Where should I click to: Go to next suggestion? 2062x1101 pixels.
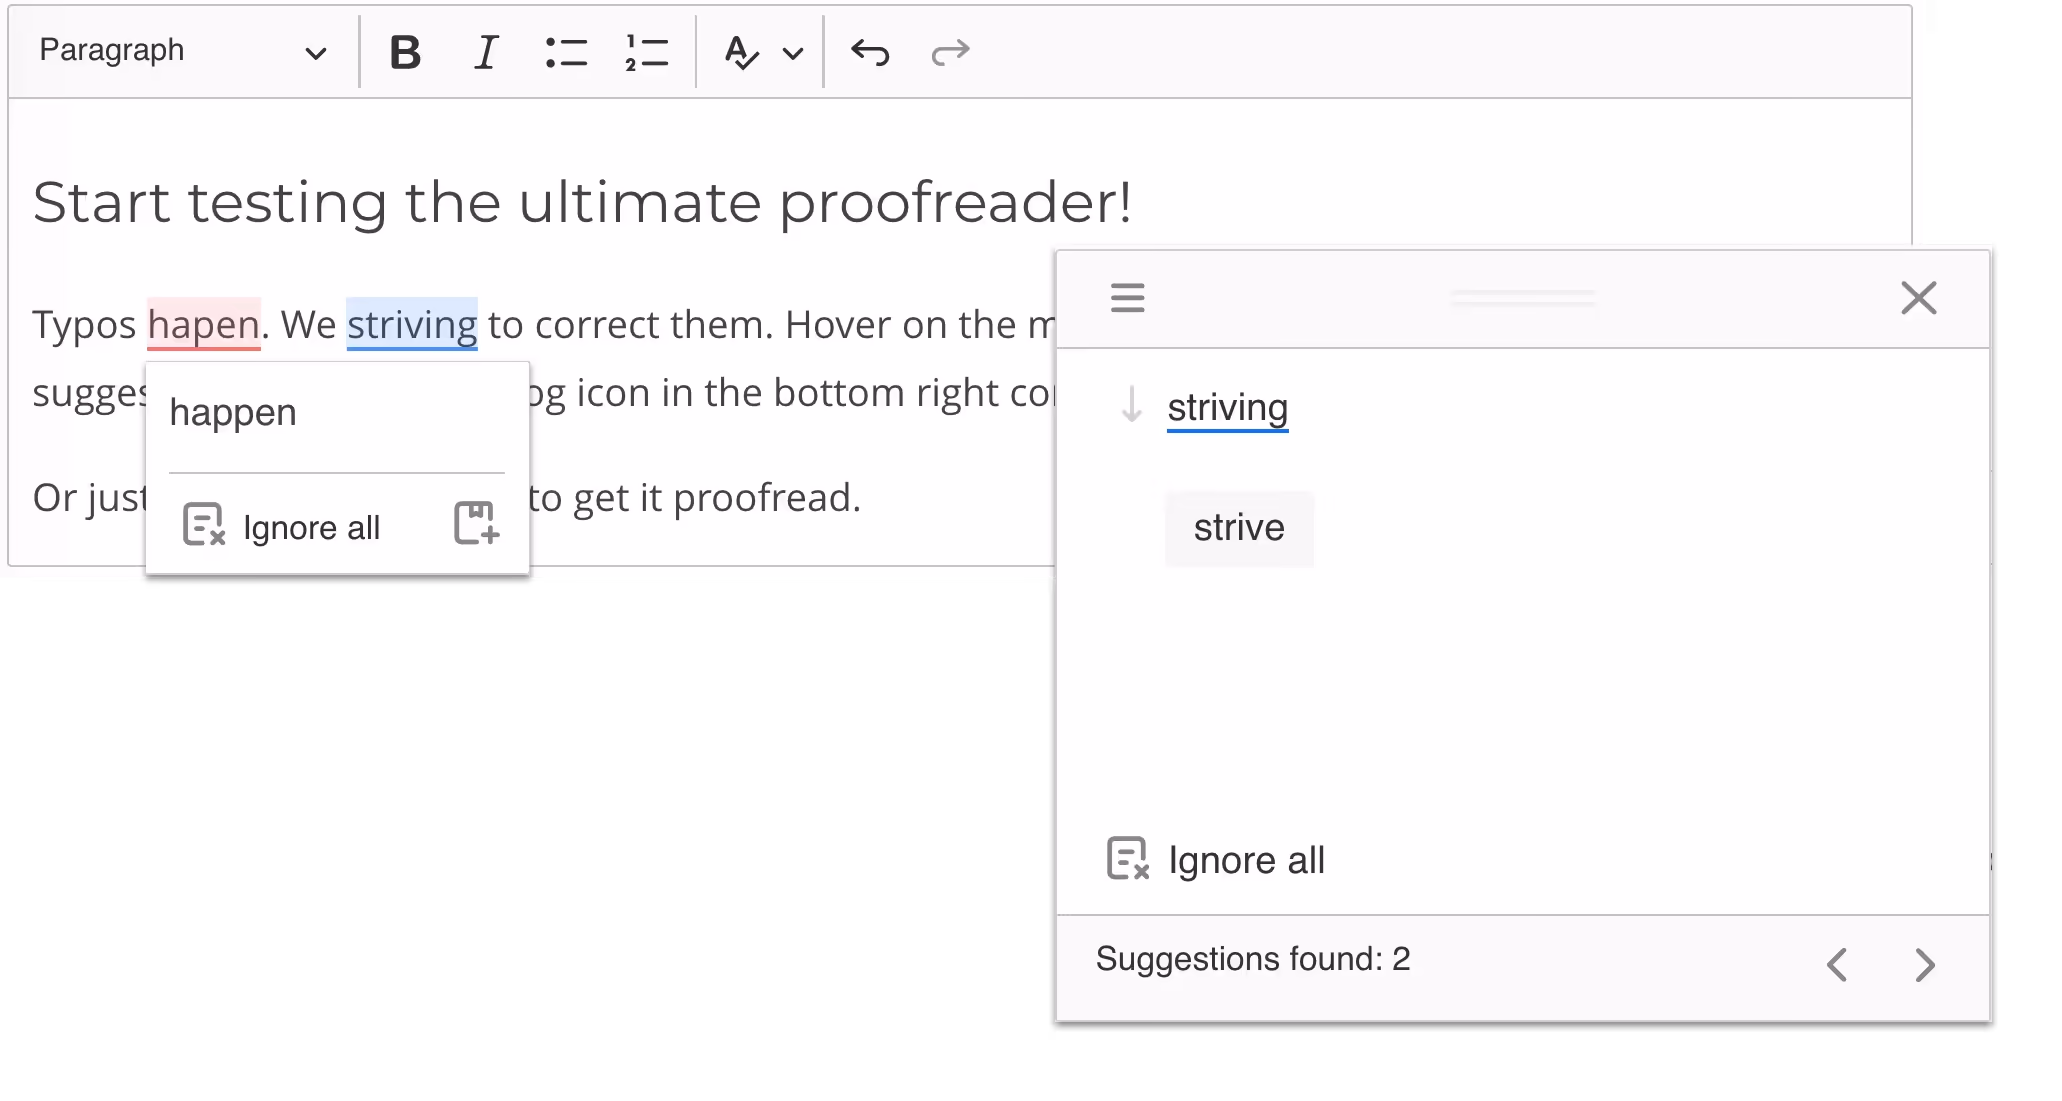click(x=1924, y=965)
